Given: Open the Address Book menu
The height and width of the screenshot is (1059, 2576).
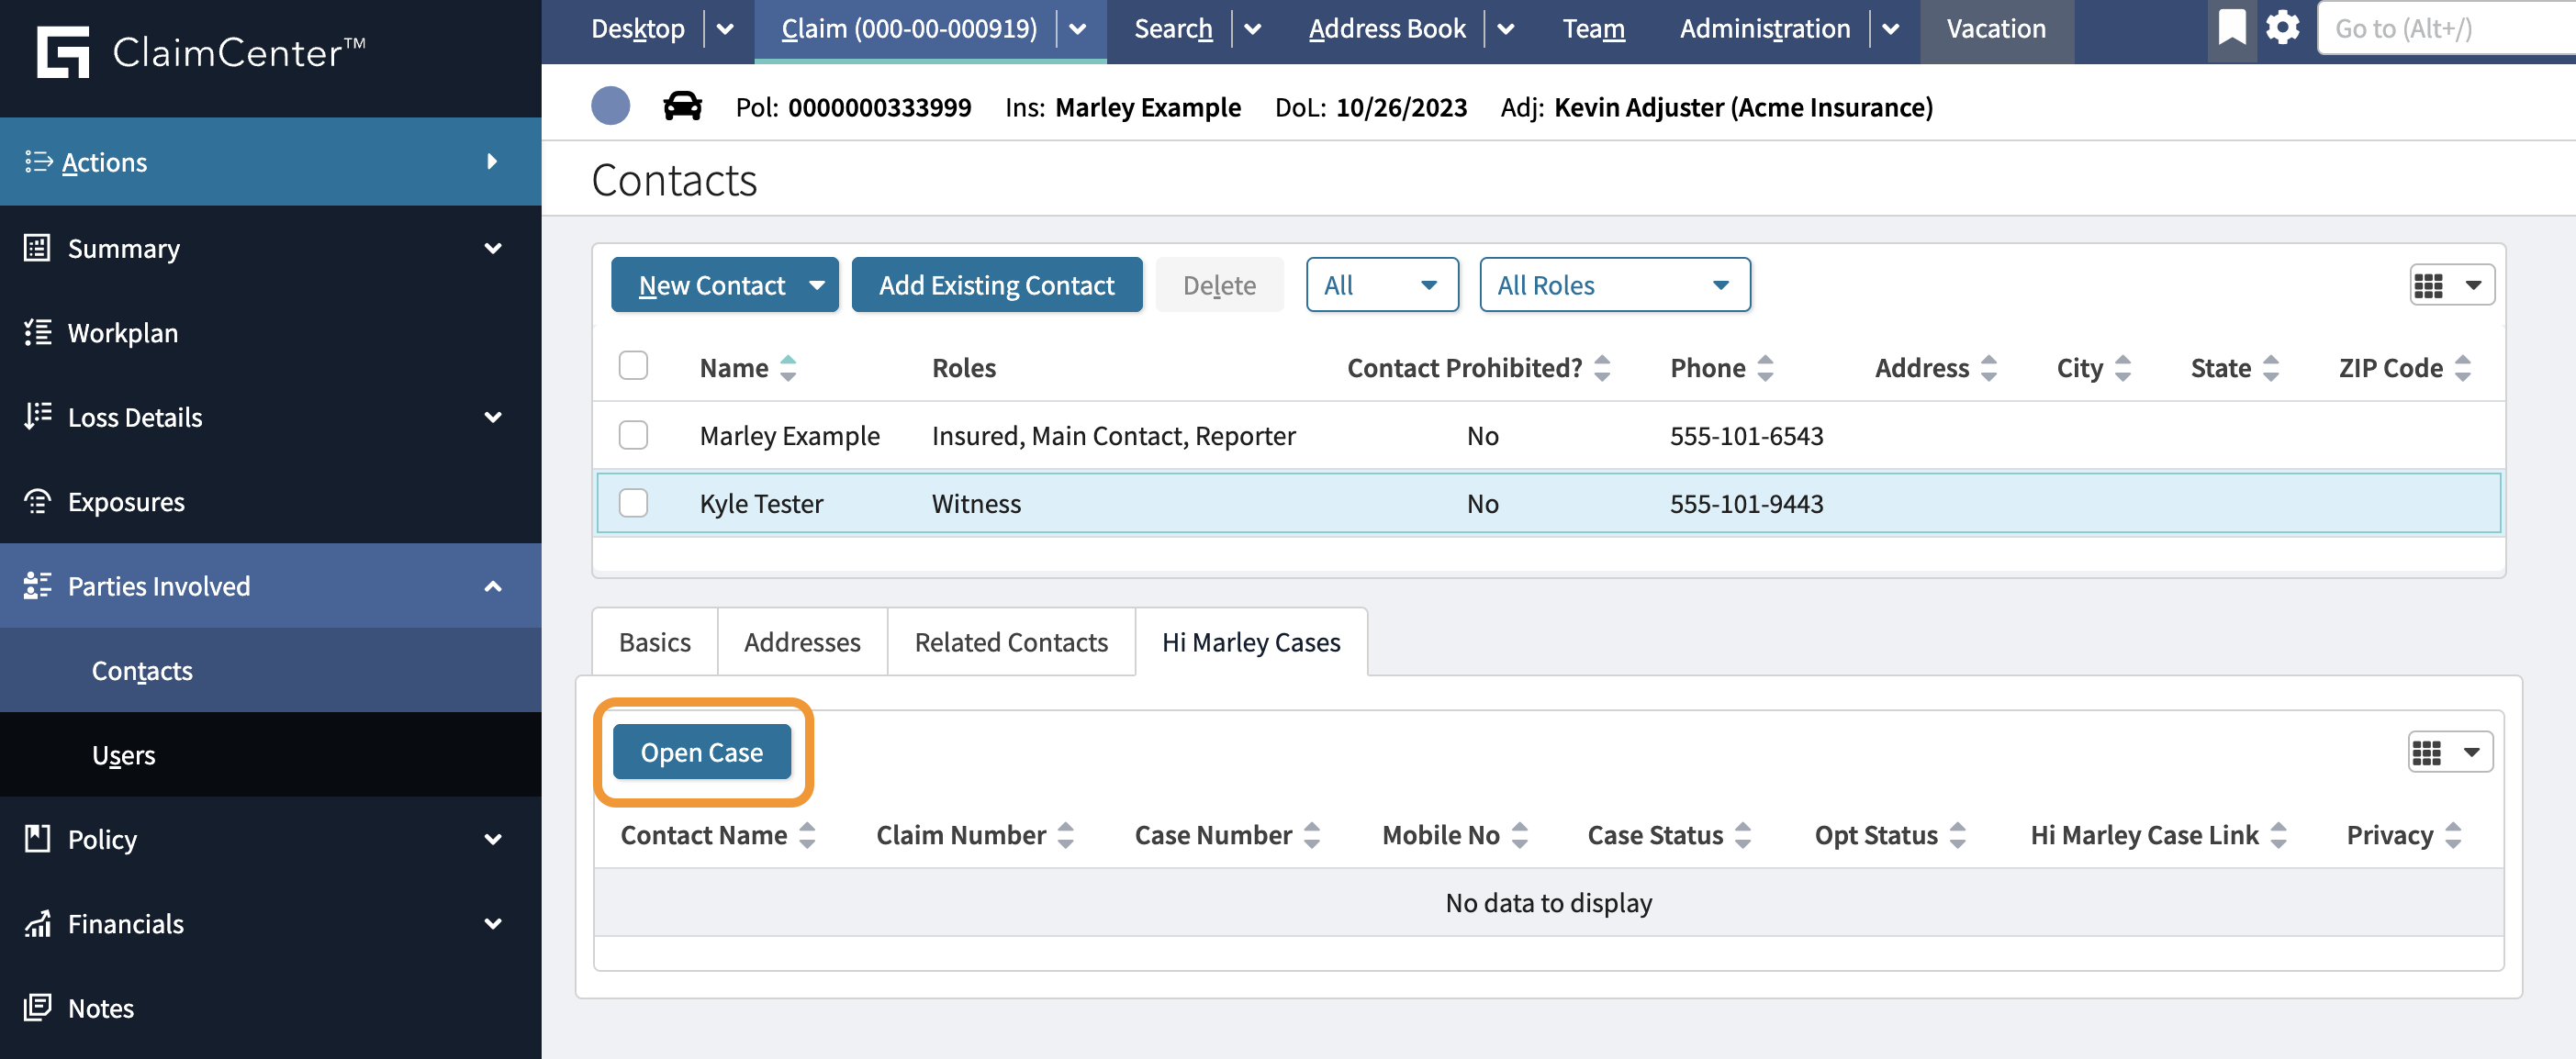Looking at the screenshot, I should (1387, 28).
